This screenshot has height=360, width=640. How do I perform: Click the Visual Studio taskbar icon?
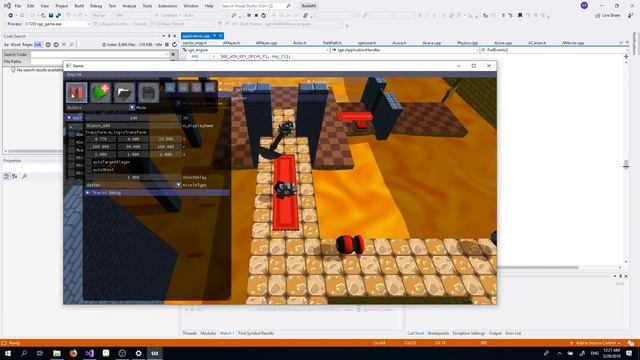coord(89,353)
